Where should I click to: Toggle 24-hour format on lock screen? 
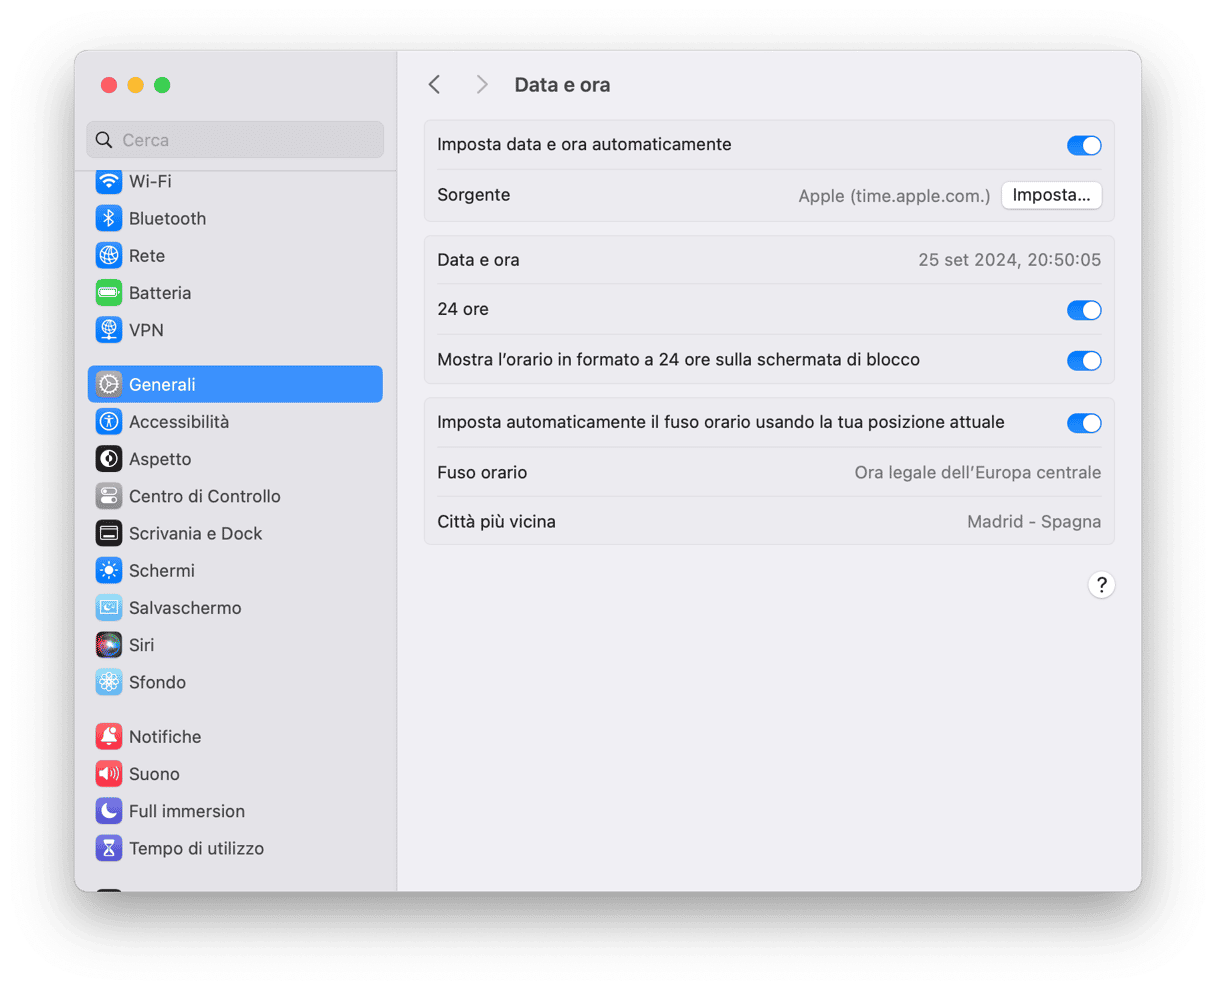point(1084,360)
